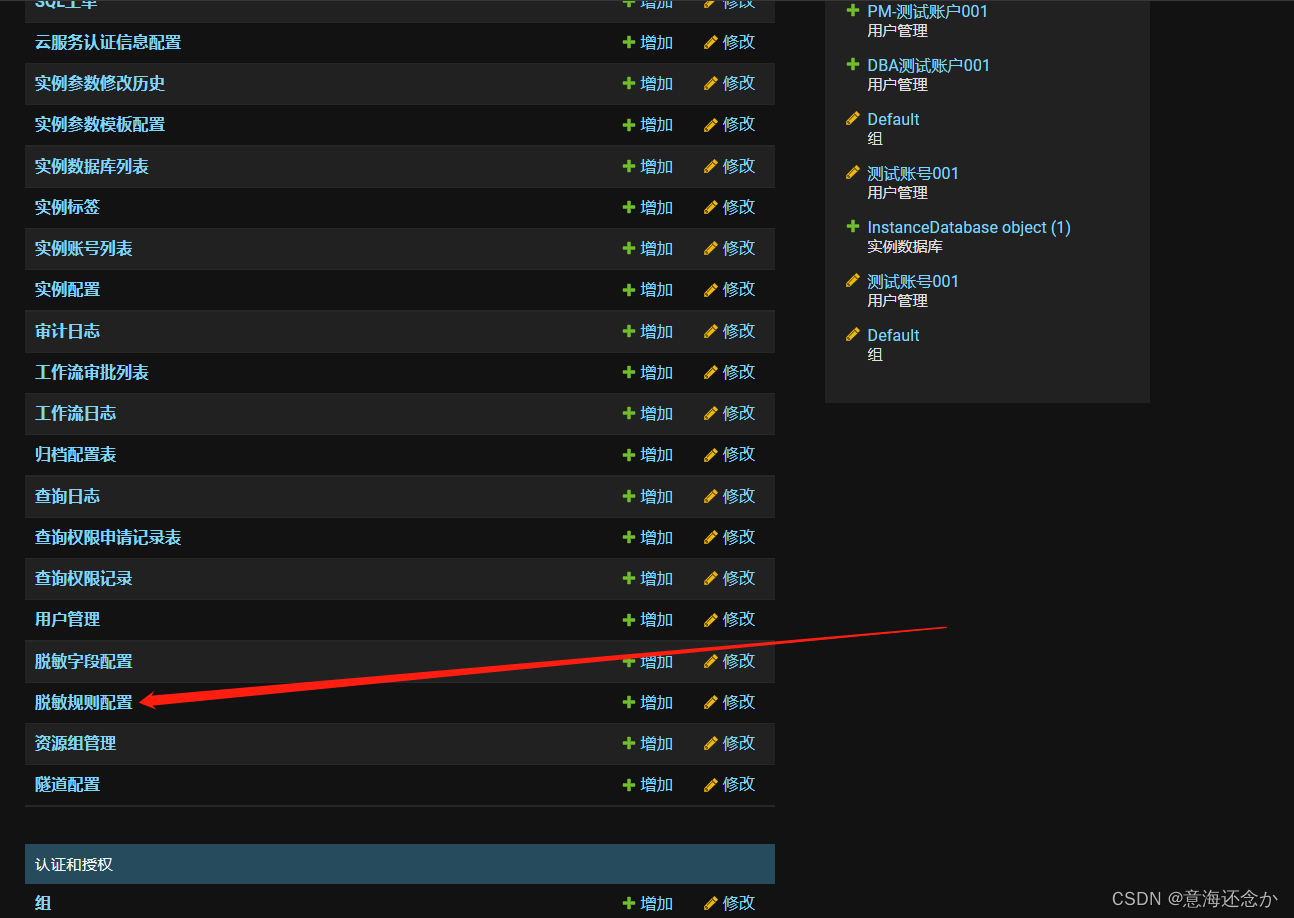The image size is (1294, 918).
Task: Open the 工作流审批列表 model page
Action: point(92,372)
